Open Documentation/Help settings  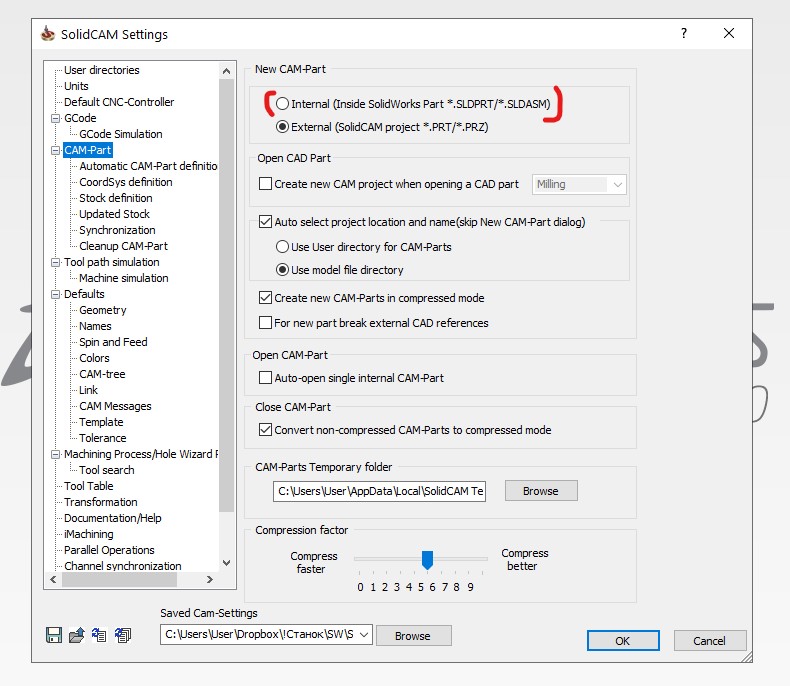tap(113, 518)
